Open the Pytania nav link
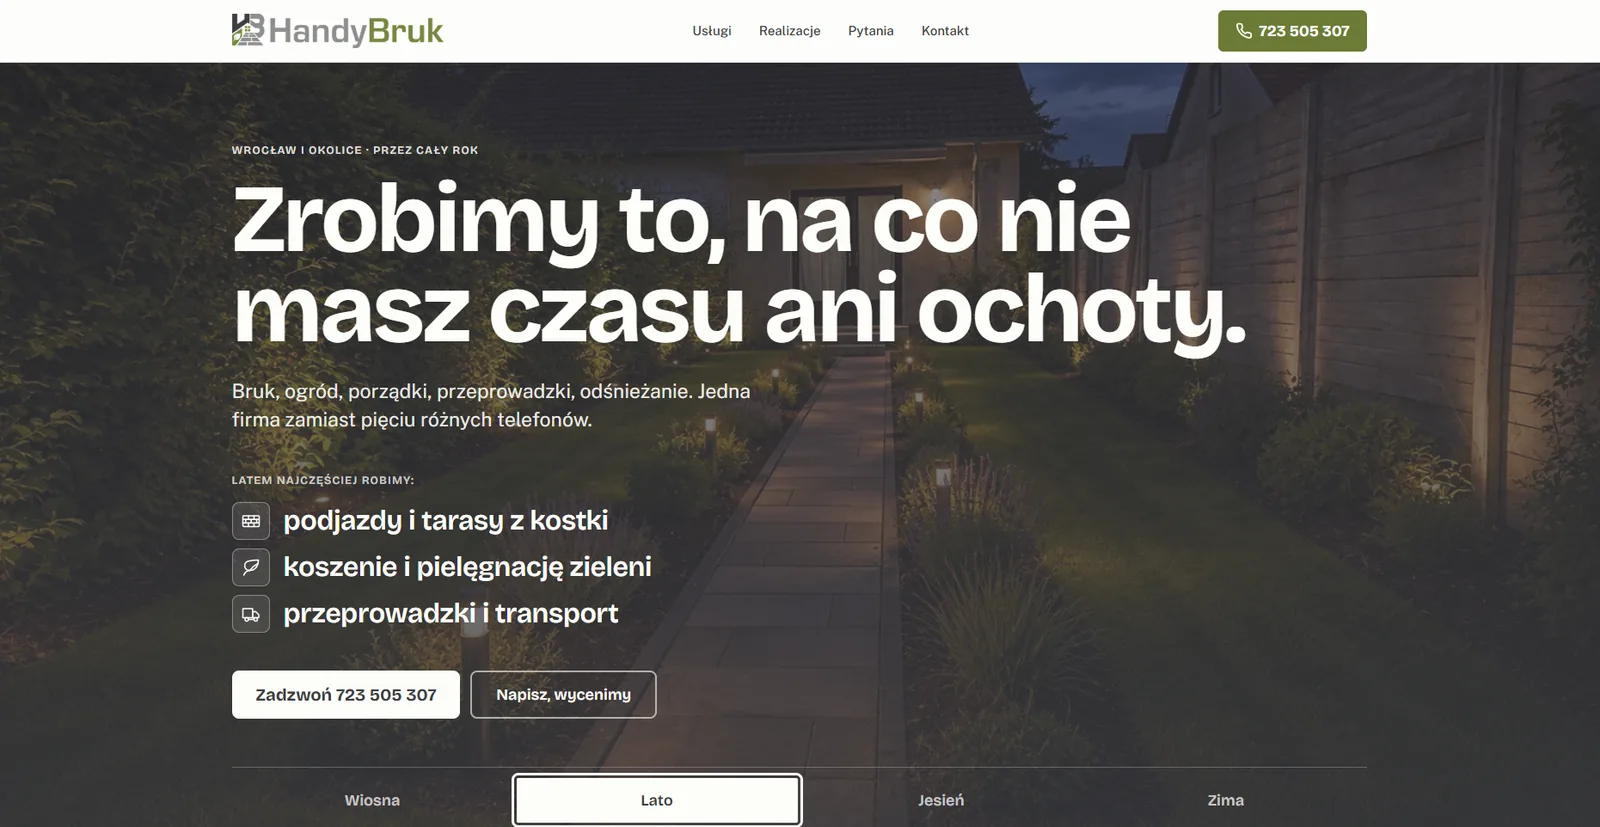Screen dimensions: 1600x827 pyautogui.click(x=871, y=31)
